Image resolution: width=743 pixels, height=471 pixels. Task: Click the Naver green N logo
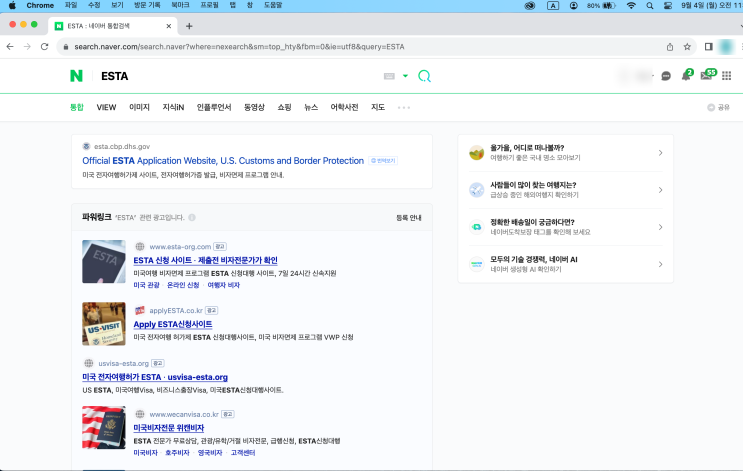coord(76,76)
